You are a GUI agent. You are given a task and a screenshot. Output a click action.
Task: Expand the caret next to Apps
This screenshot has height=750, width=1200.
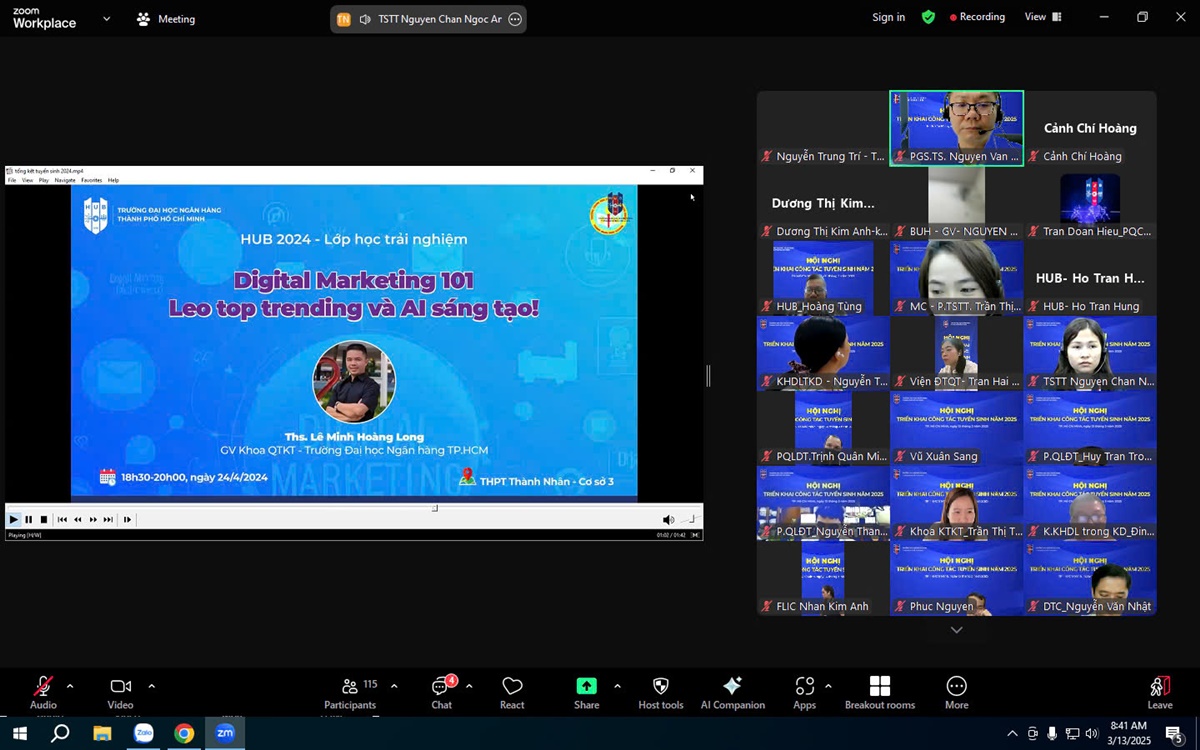click(x=828, y=686)
